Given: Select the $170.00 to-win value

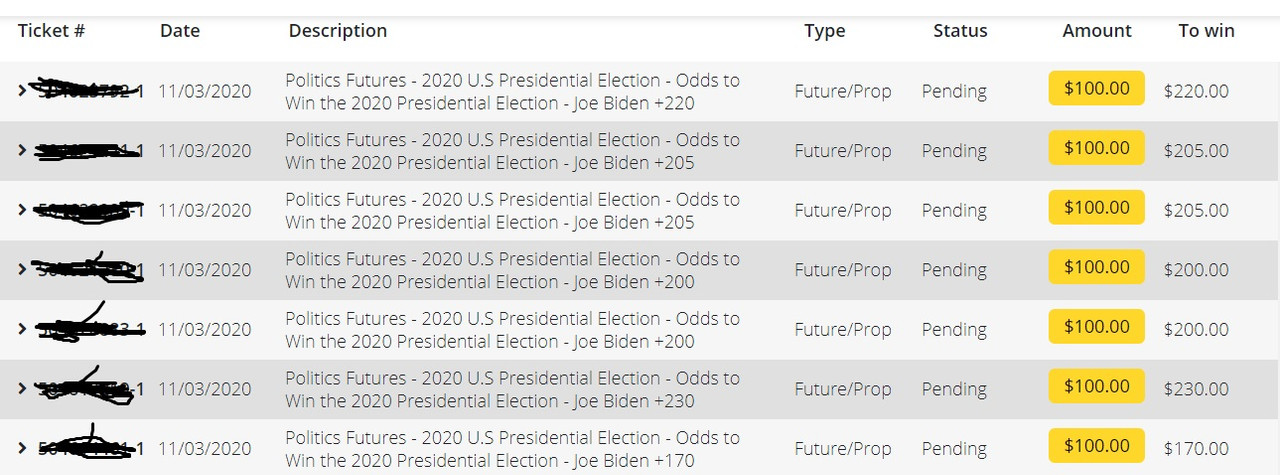Looking at the screenshot, I should pos(1196,449).
